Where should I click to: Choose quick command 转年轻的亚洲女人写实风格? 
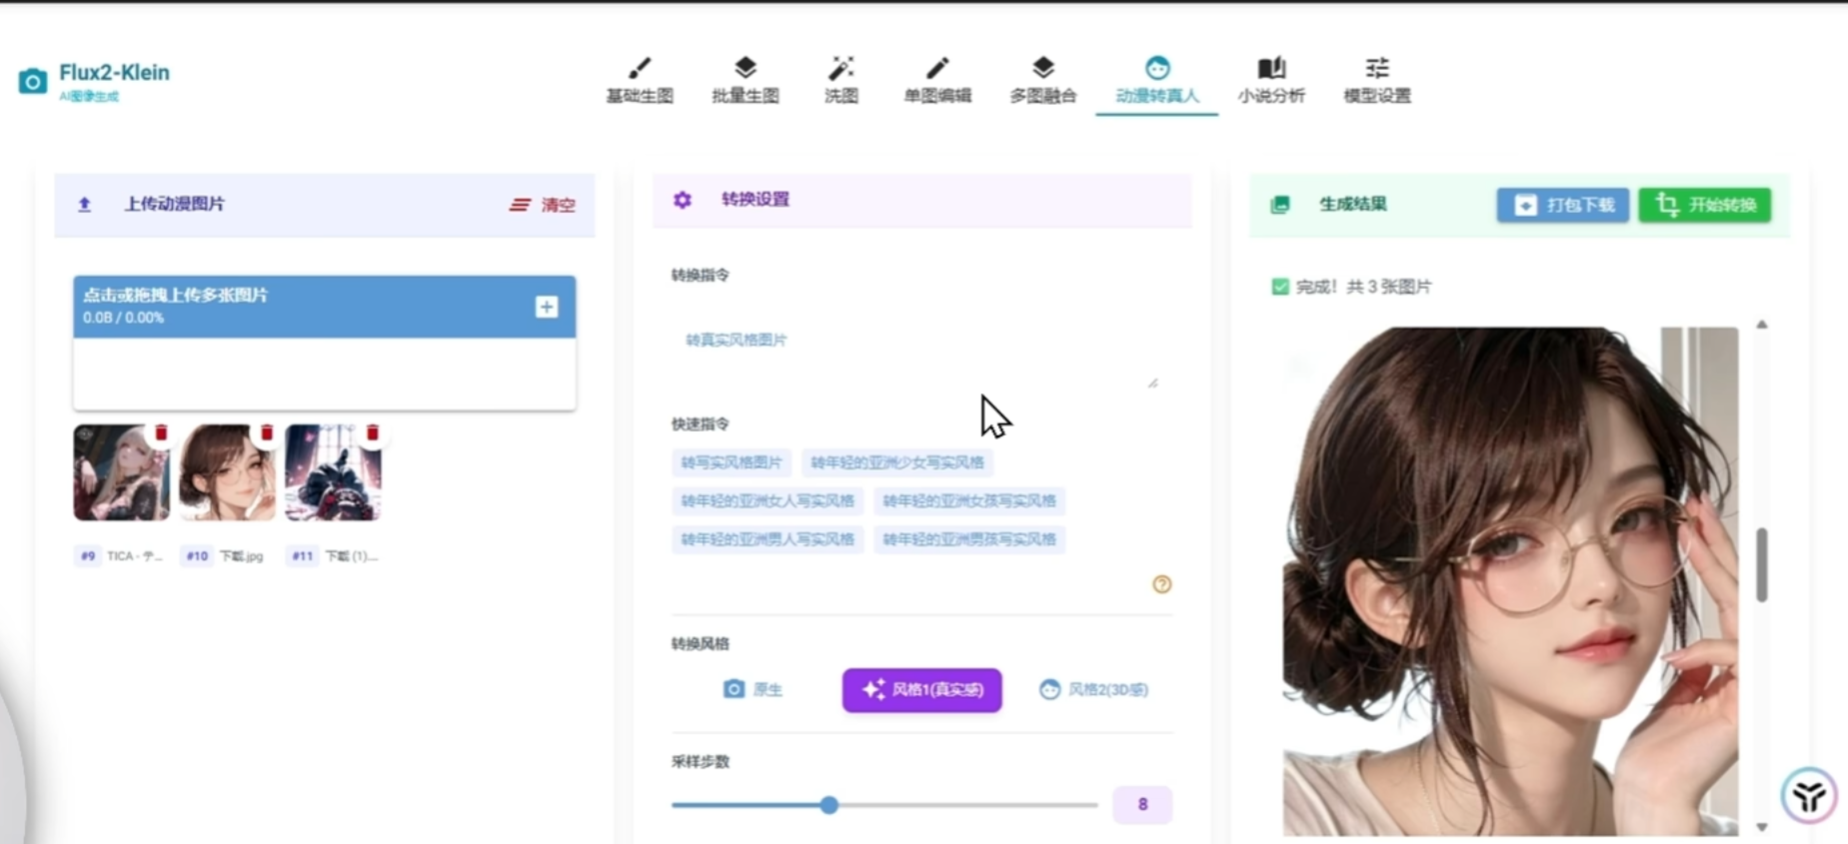[x=768, y=500]
